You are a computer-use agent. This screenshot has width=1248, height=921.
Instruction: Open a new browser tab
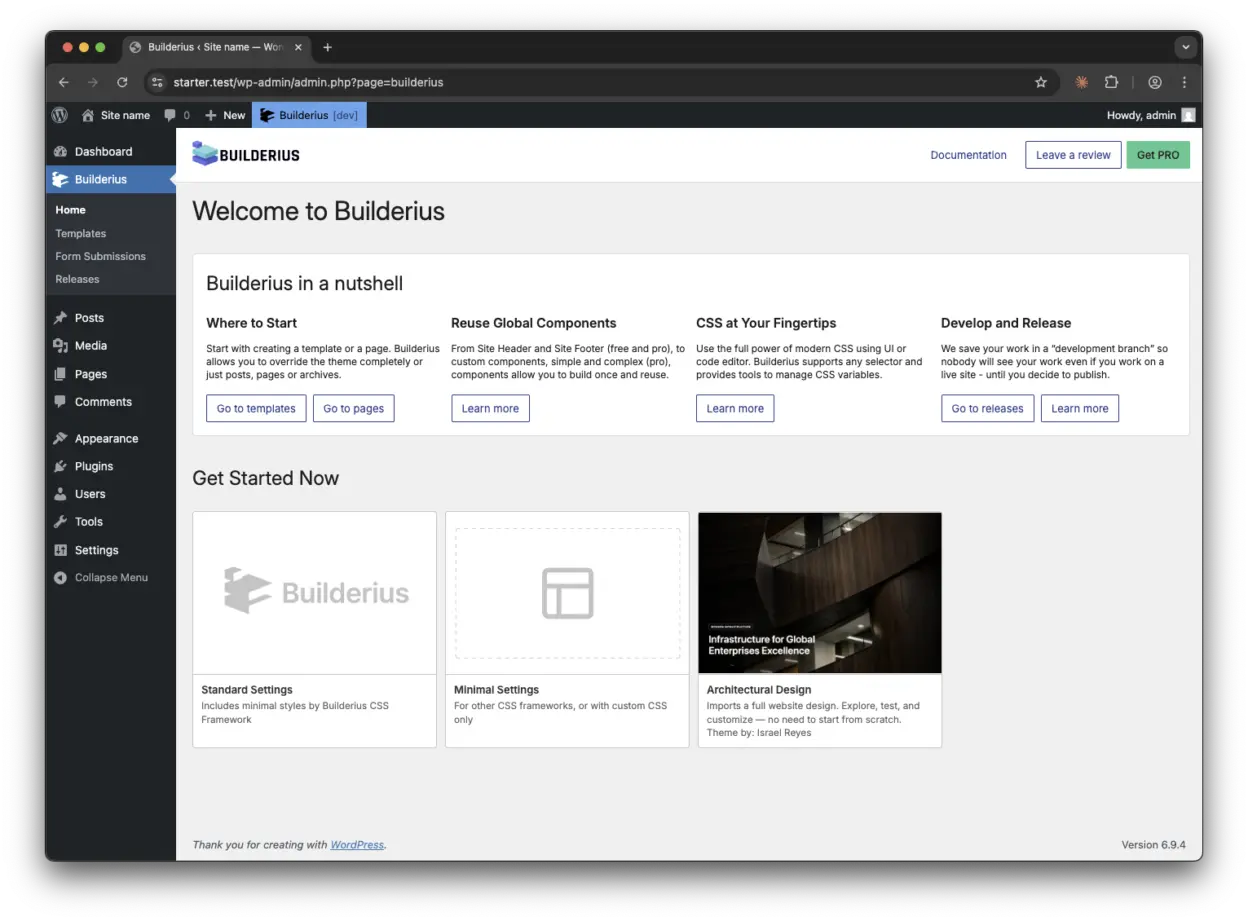coord(327,47)
